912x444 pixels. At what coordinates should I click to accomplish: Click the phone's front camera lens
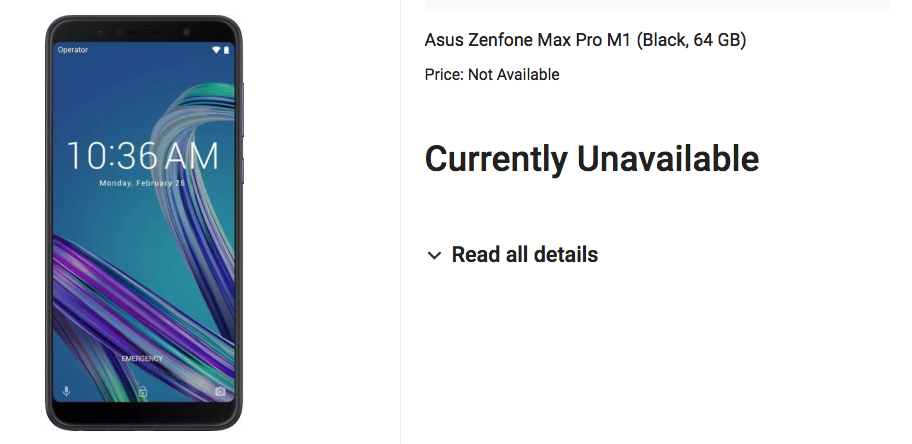[185, 31]
